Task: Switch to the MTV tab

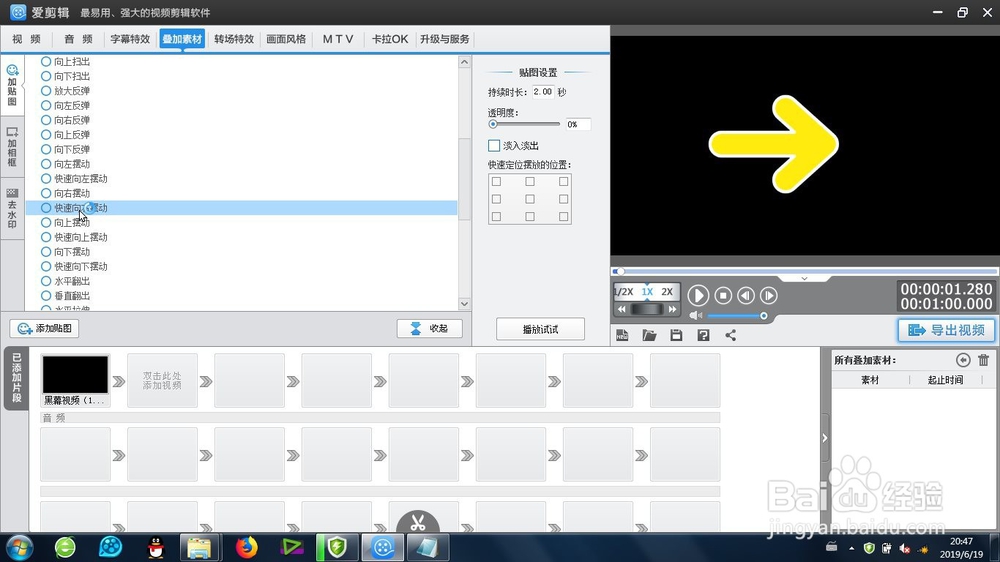Action: tap(338, 39)
